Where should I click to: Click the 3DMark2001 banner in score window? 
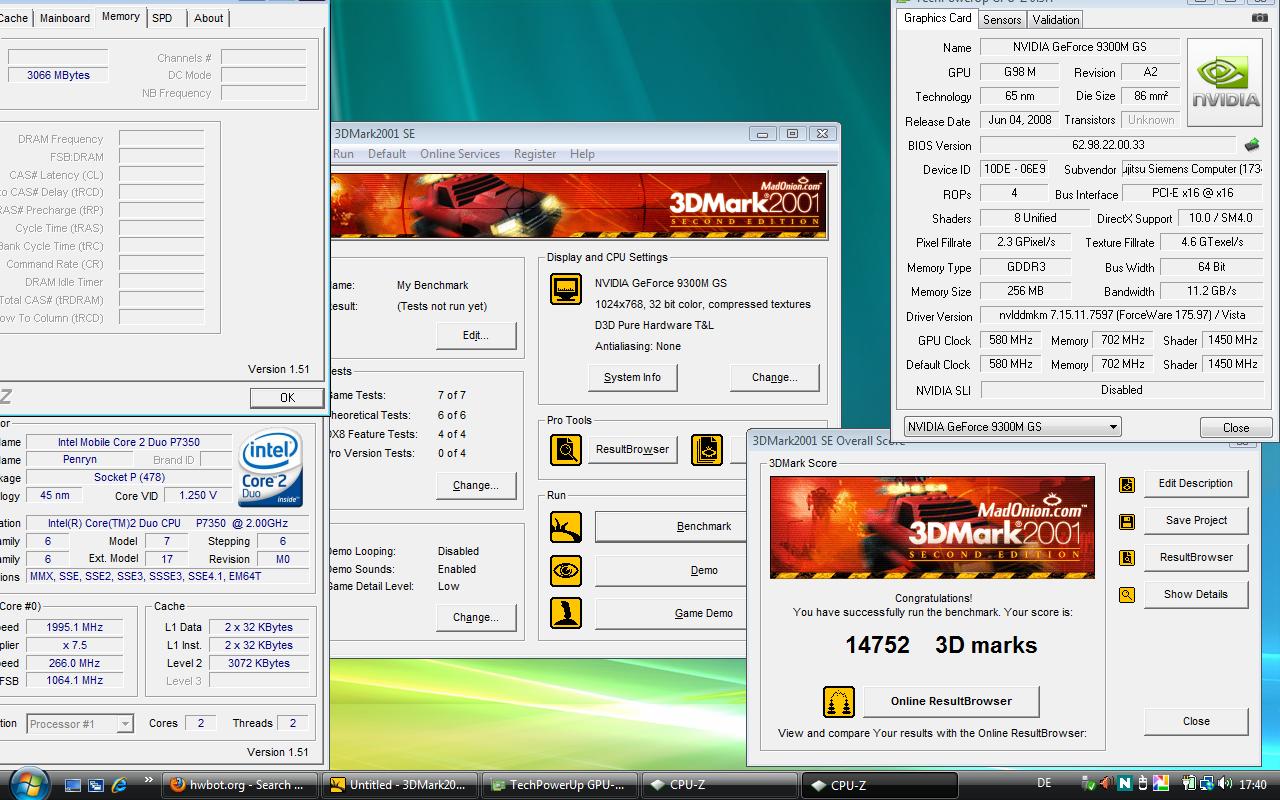932,527
